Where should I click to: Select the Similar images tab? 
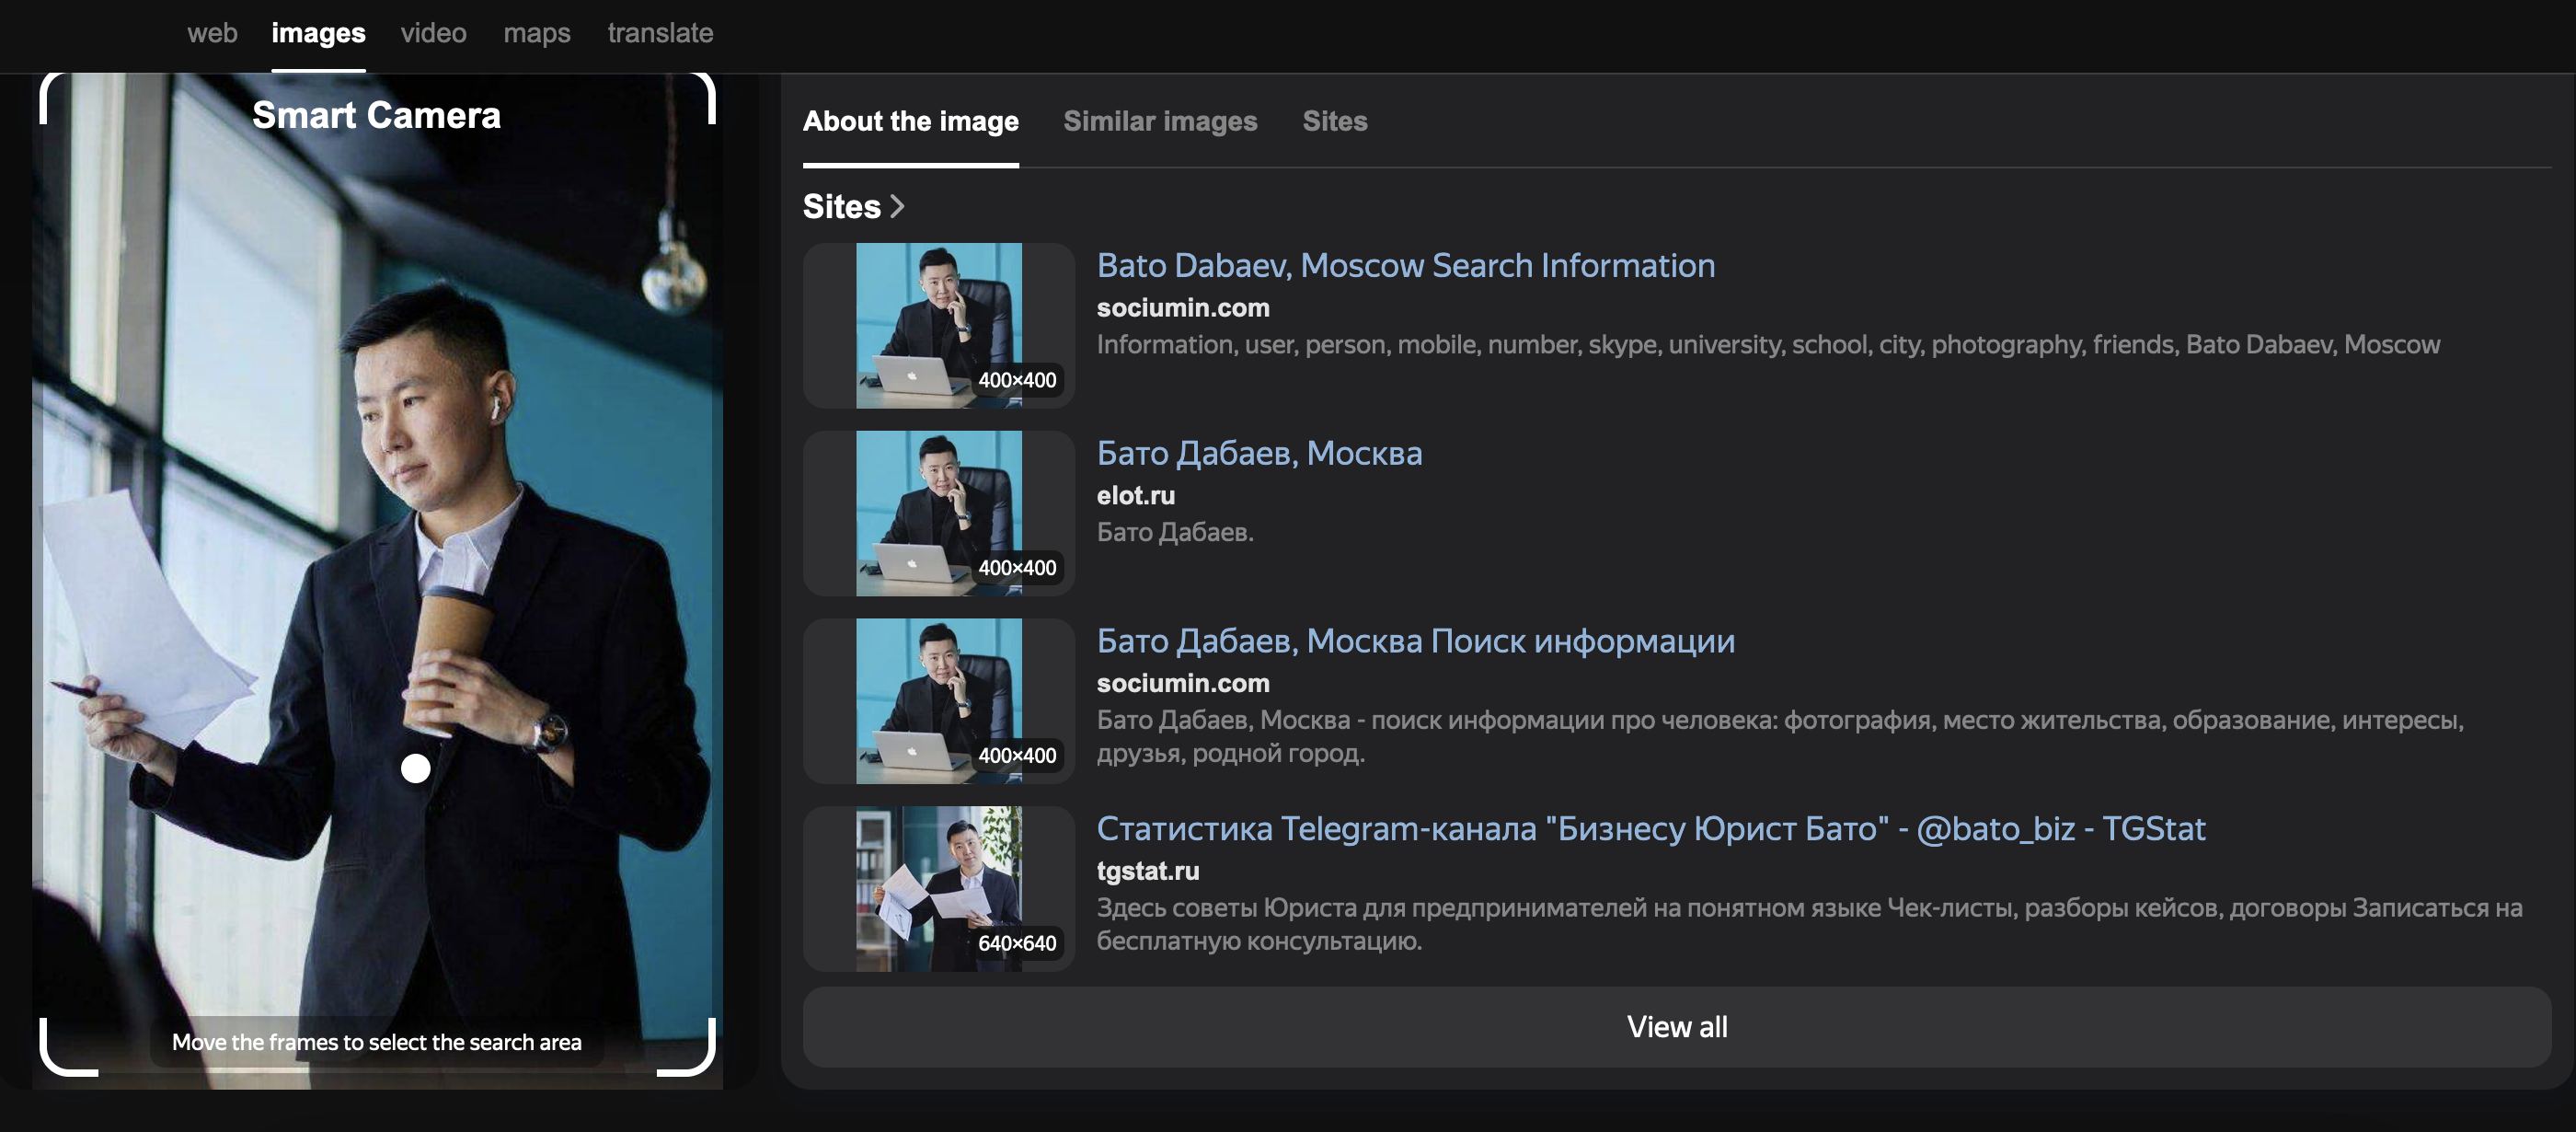tap(1159, 121)
